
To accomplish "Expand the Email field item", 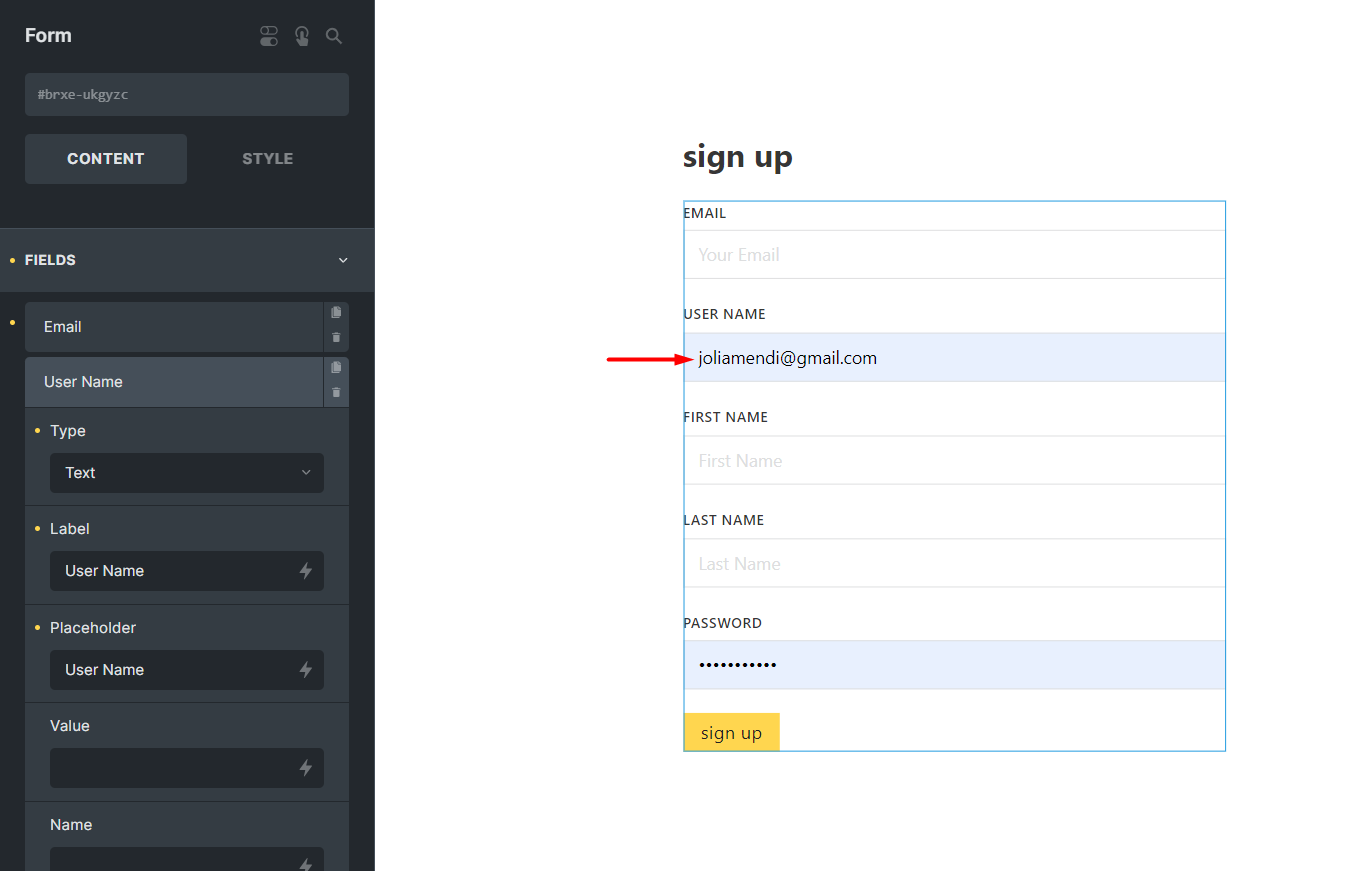I will 174,327.
